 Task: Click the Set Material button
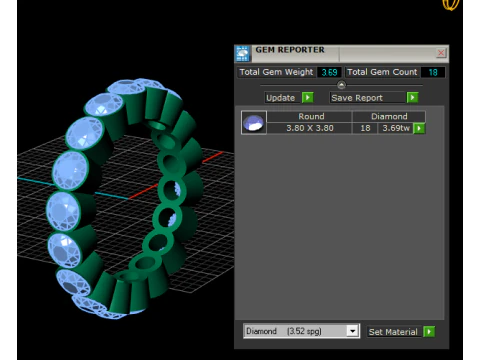(393, 332)
